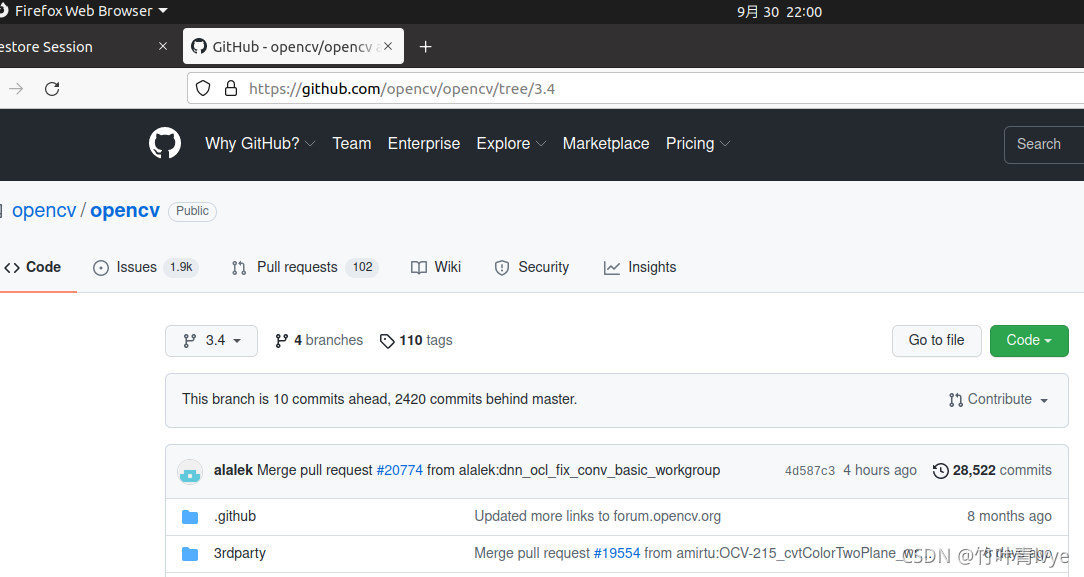The image size is (1084, 577).
Task: Click the 3rdparty folder icon
Action: click(190, 554)
